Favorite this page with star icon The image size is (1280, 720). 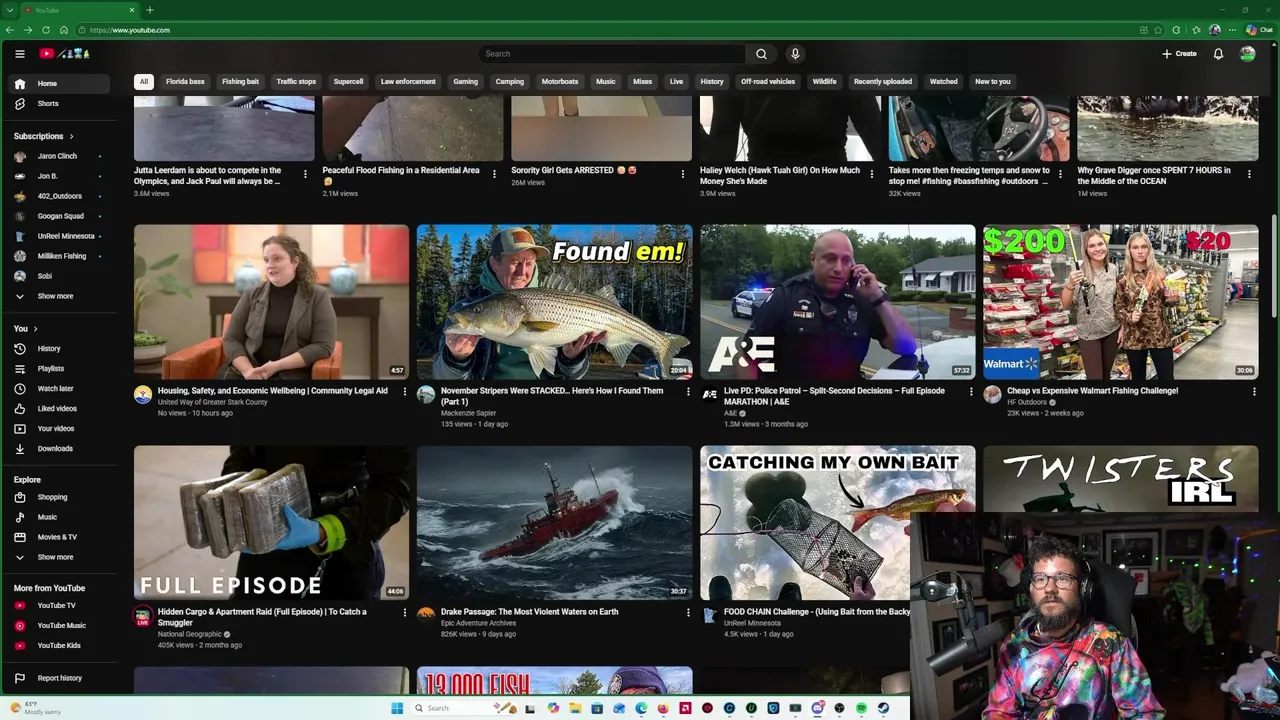(x=1159, y=30)
